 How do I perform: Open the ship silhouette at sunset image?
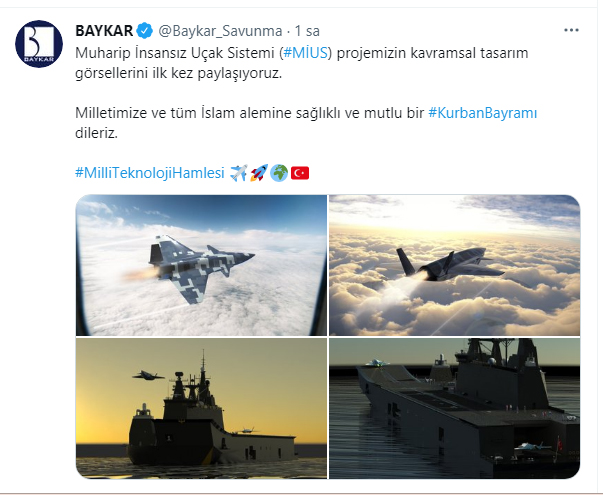201,408
